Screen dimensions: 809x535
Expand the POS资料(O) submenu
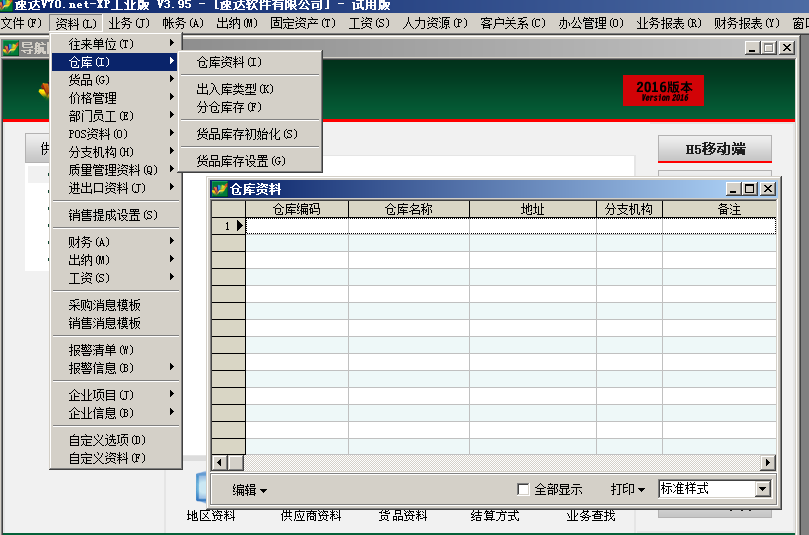pyautogui.click(x=116, y=134)
